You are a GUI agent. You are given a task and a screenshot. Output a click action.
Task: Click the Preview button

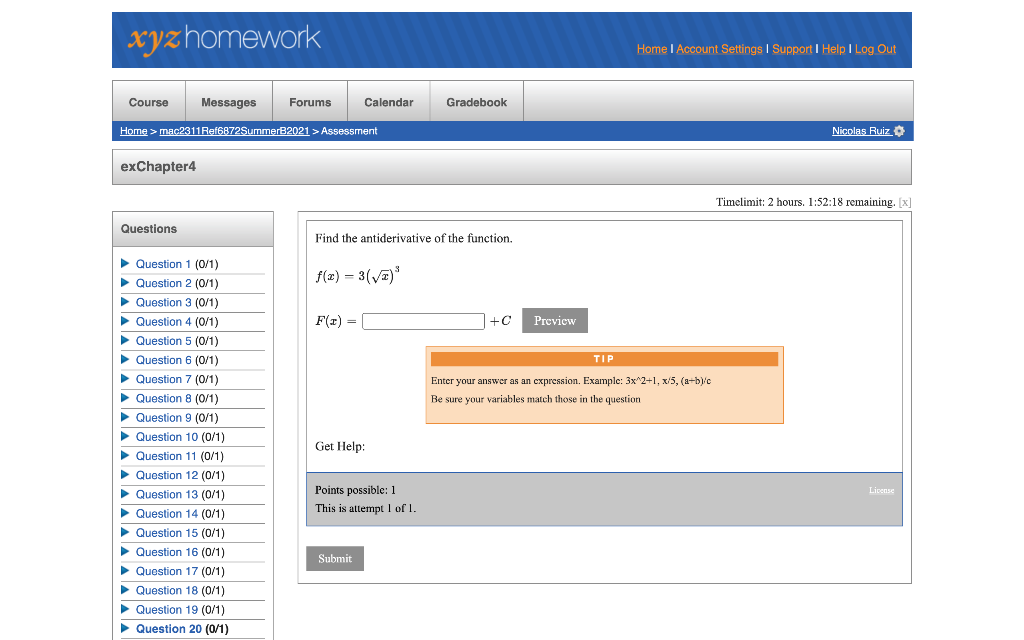[554, 320]
